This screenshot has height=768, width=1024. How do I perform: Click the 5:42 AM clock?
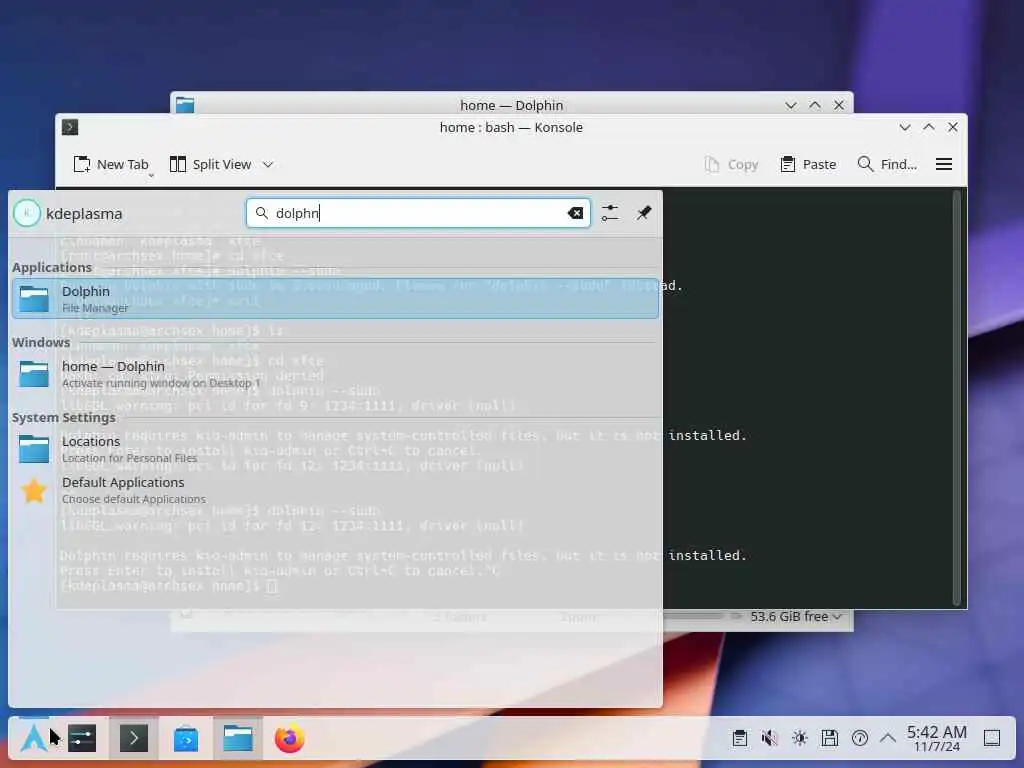pos(936,739)
